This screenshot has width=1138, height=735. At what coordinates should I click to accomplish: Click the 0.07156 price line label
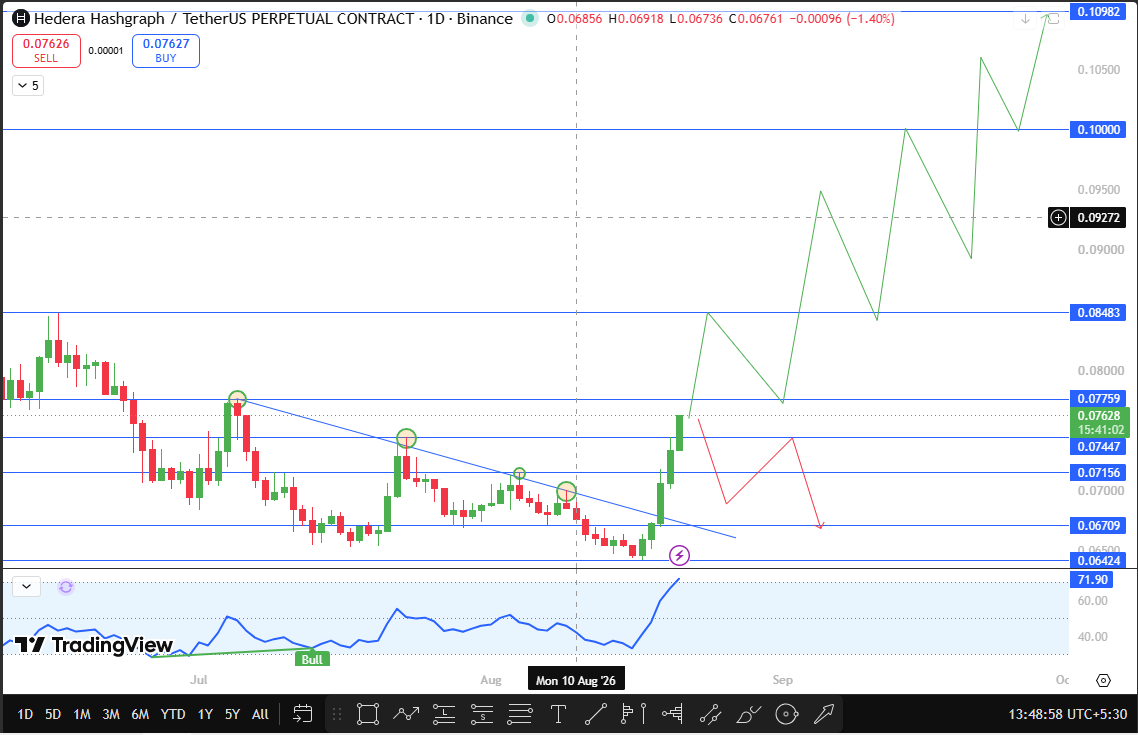coord(1098,472)
